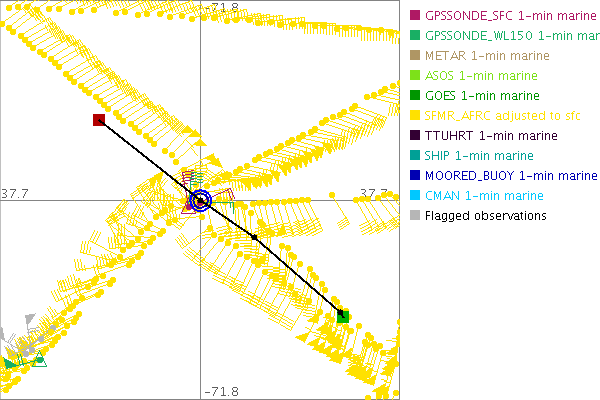Select the SFMR_AFRC adjusted to sfc label
Viewport: 600px width, 400px height.
click(502, 116)
